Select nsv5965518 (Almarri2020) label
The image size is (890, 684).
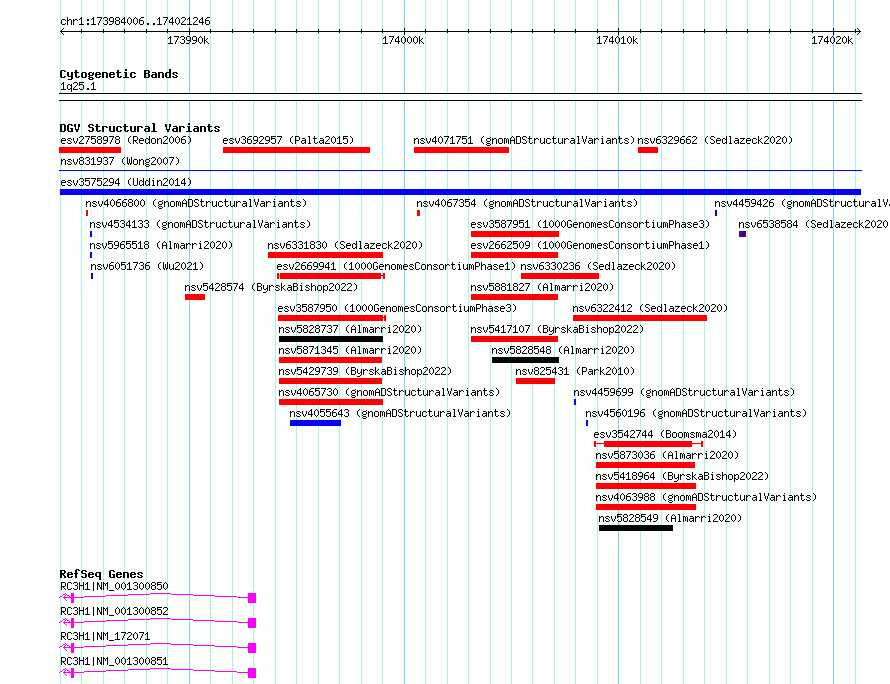tap(161, 245)
